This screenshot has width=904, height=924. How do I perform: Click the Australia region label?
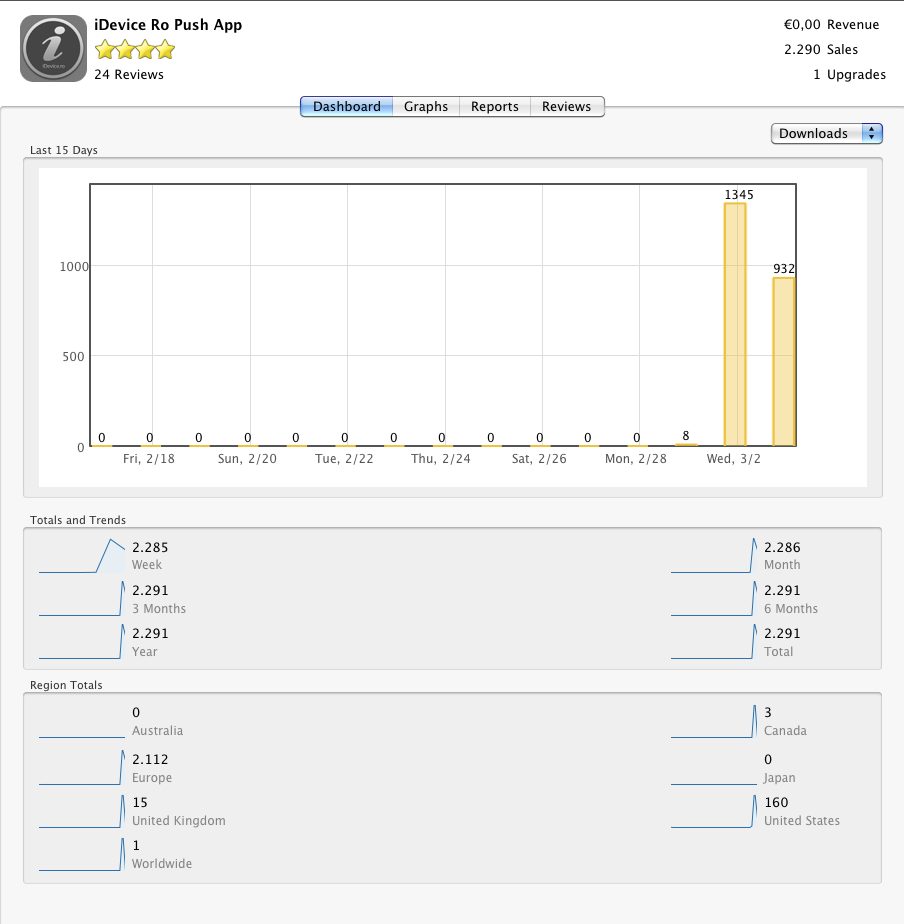click(x=157, y=731)
